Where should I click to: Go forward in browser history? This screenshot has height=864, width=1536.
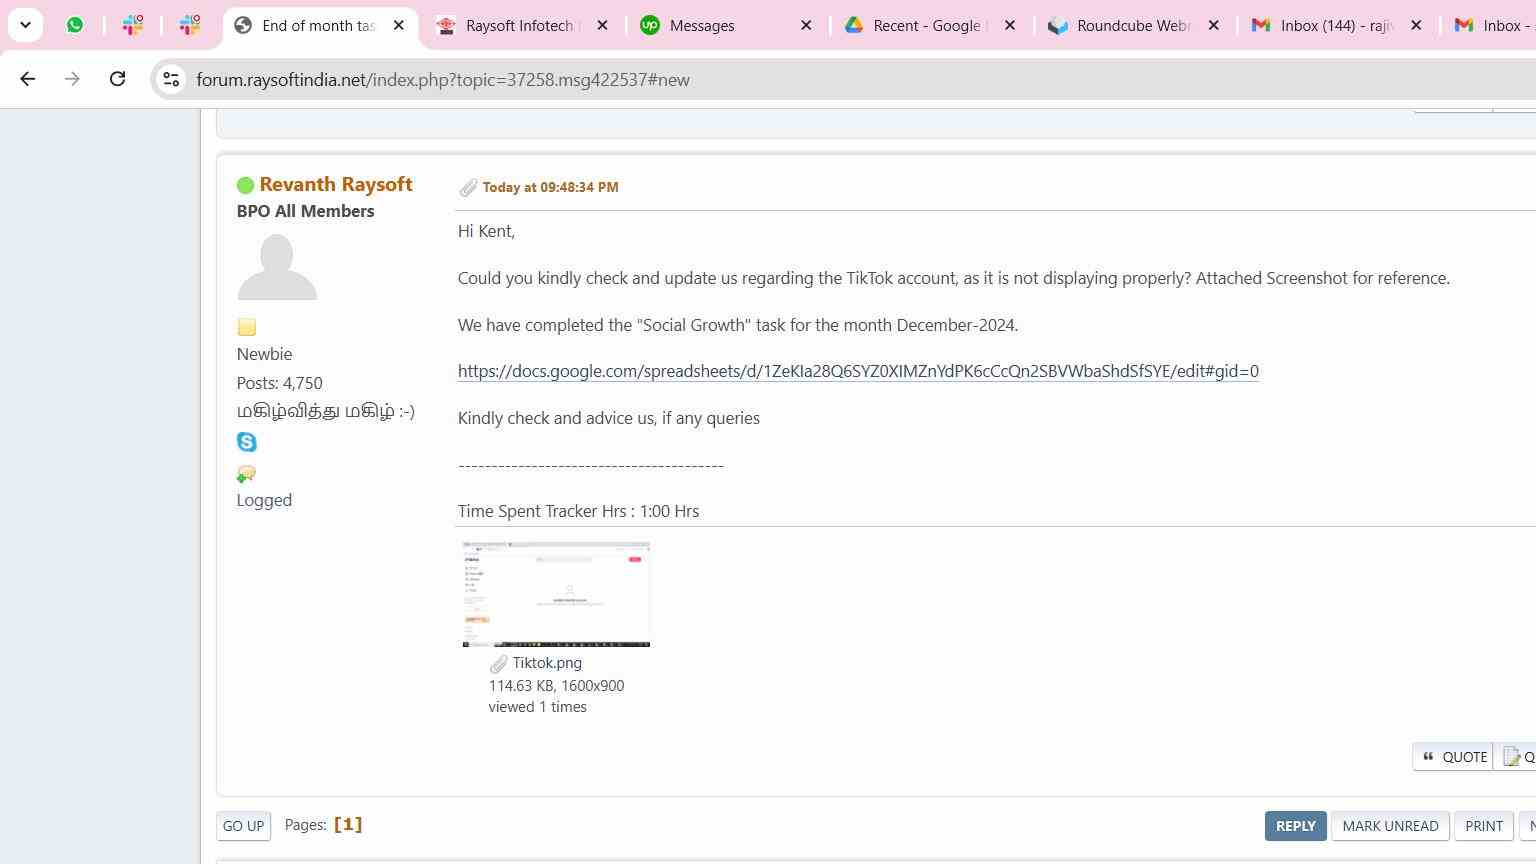click(x=72, y=79)
